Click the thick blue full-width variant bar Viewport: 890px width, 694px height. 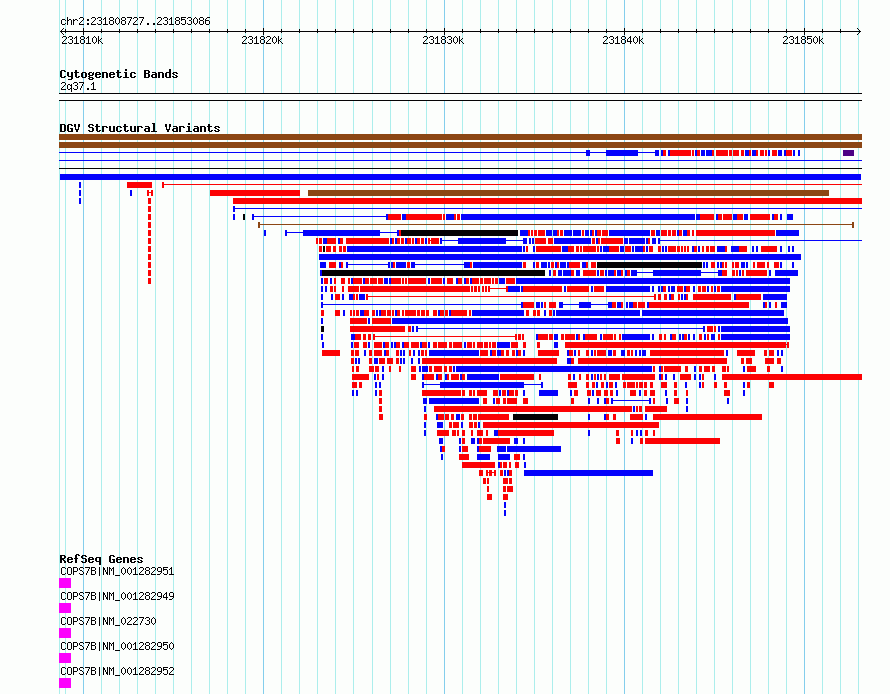tap(460, 177)
